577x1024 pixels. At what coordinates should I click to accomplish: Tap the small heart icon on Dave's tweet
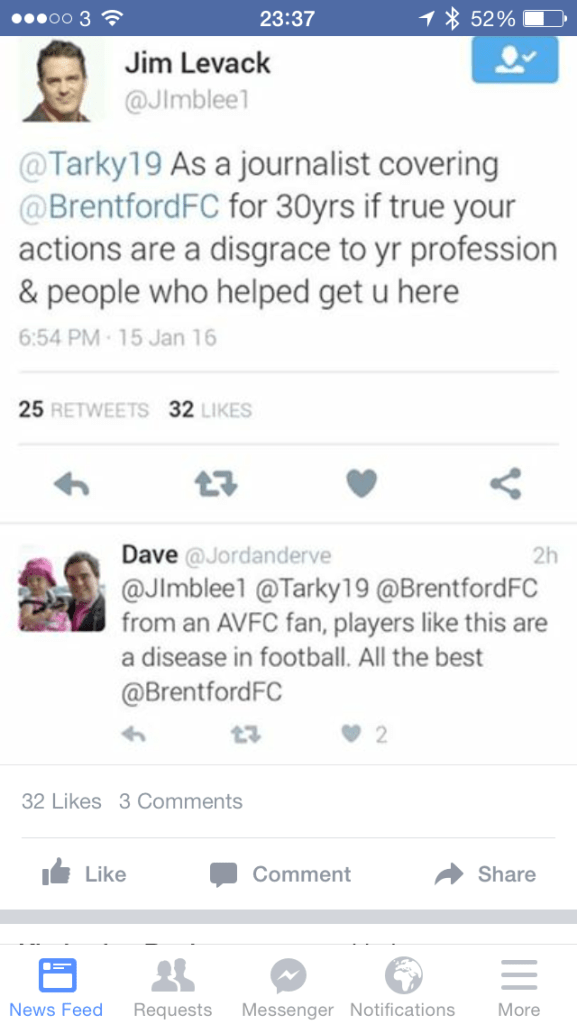click(x=351, y=735)
